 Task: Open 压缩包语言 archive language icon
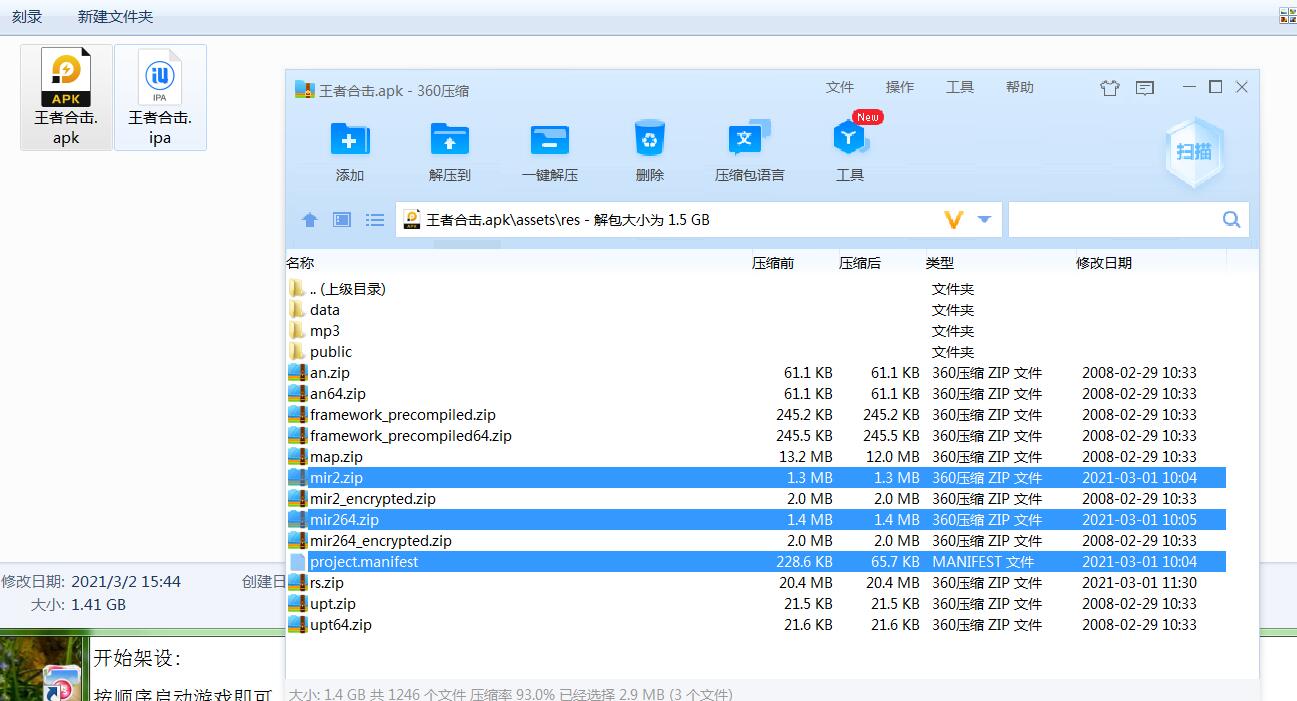coord(749,140)
